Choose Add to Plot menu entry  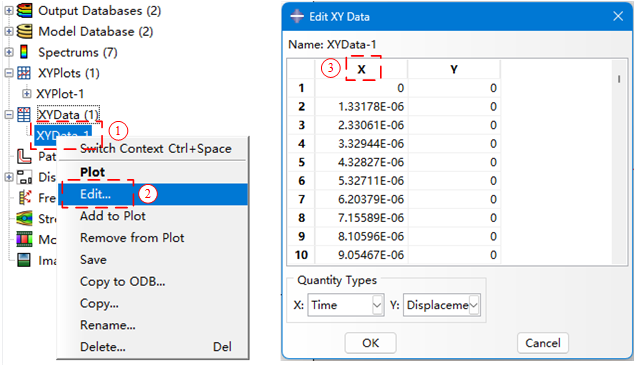(153, 216)
